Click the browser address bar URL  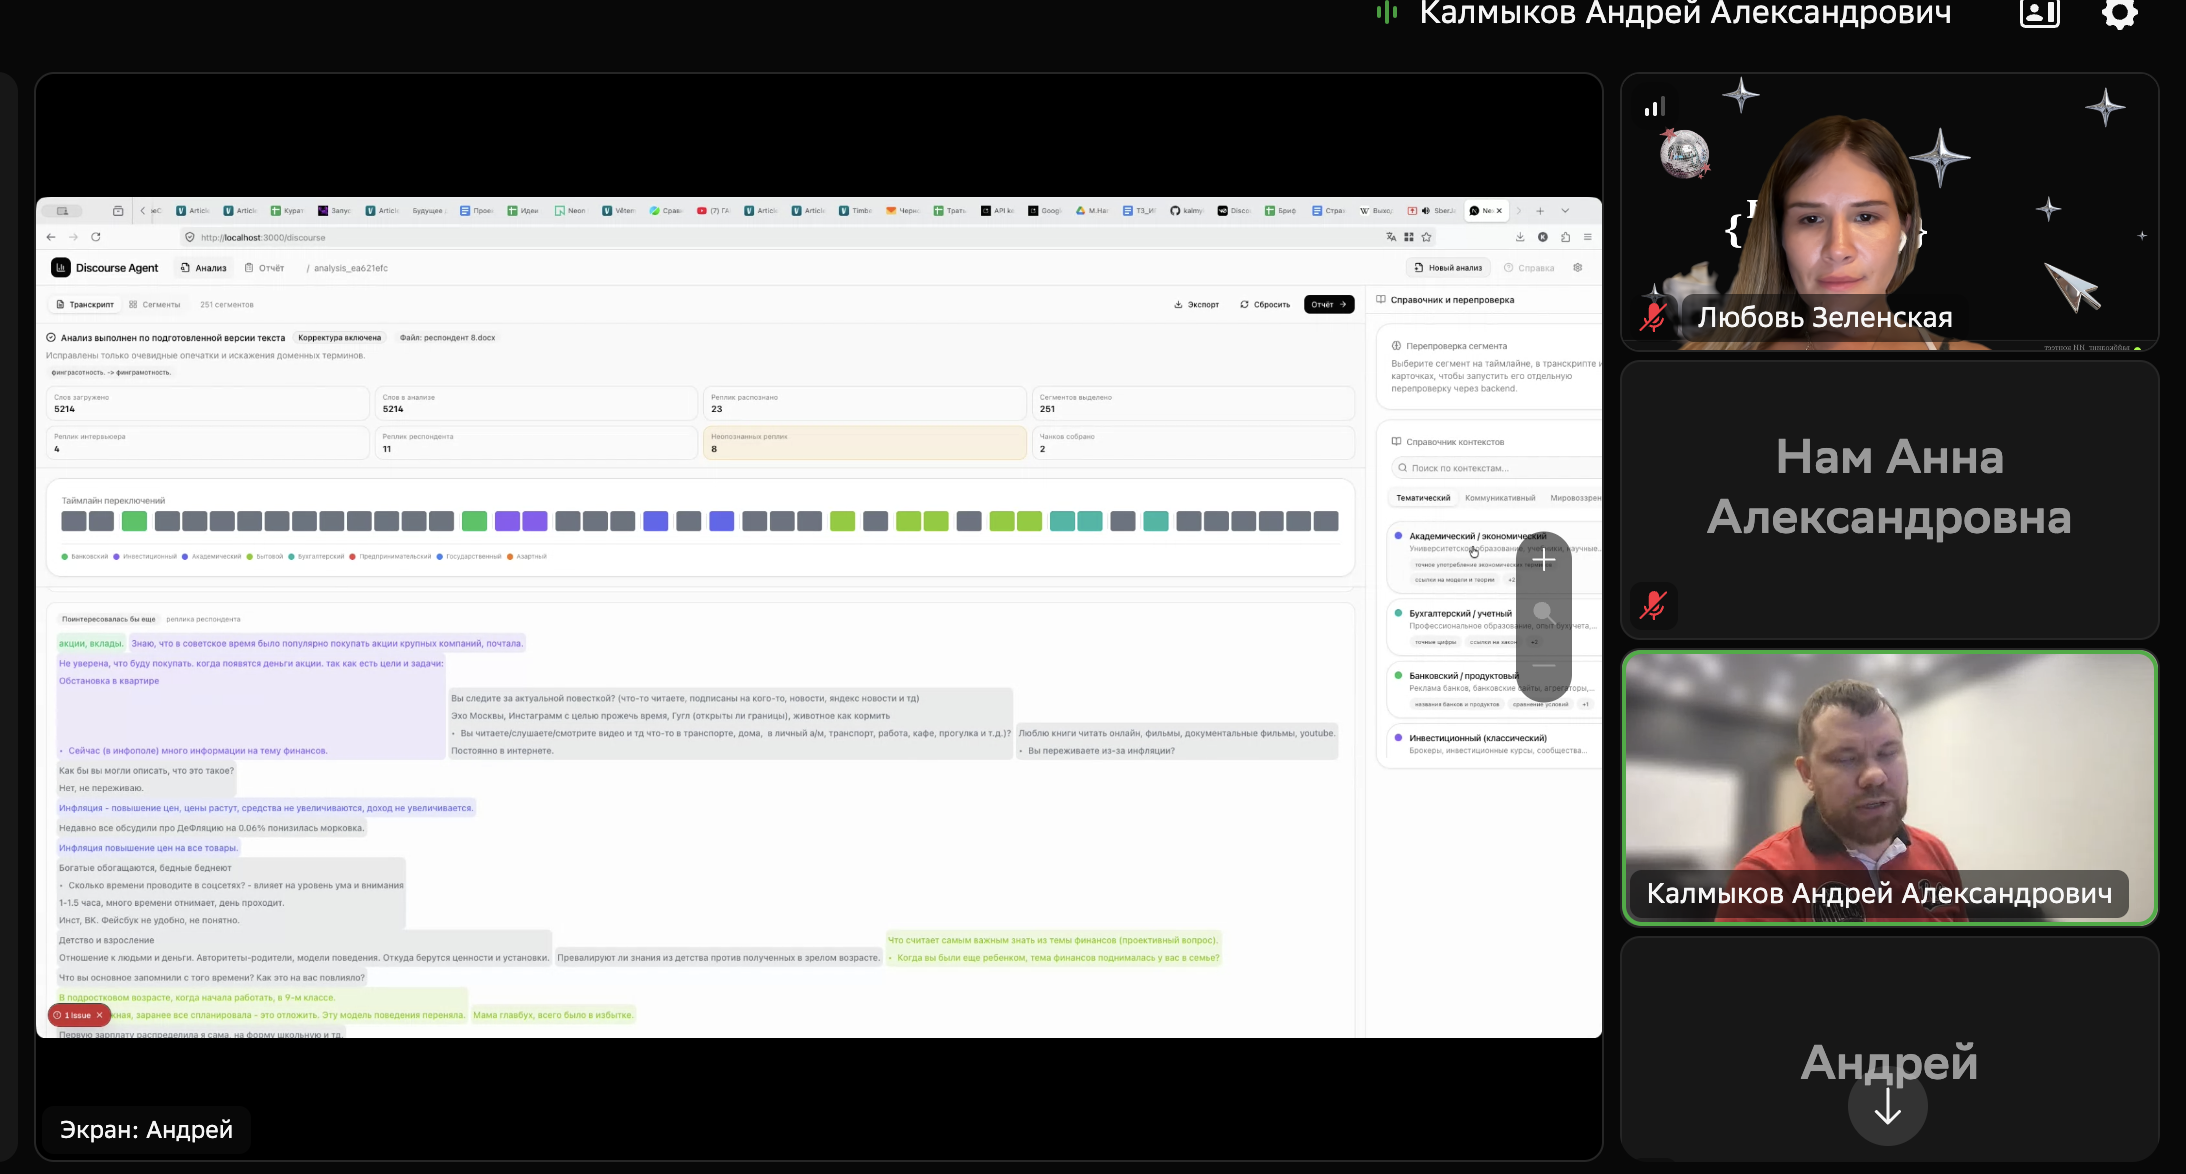pyautogui.click(x=263, y=238)
